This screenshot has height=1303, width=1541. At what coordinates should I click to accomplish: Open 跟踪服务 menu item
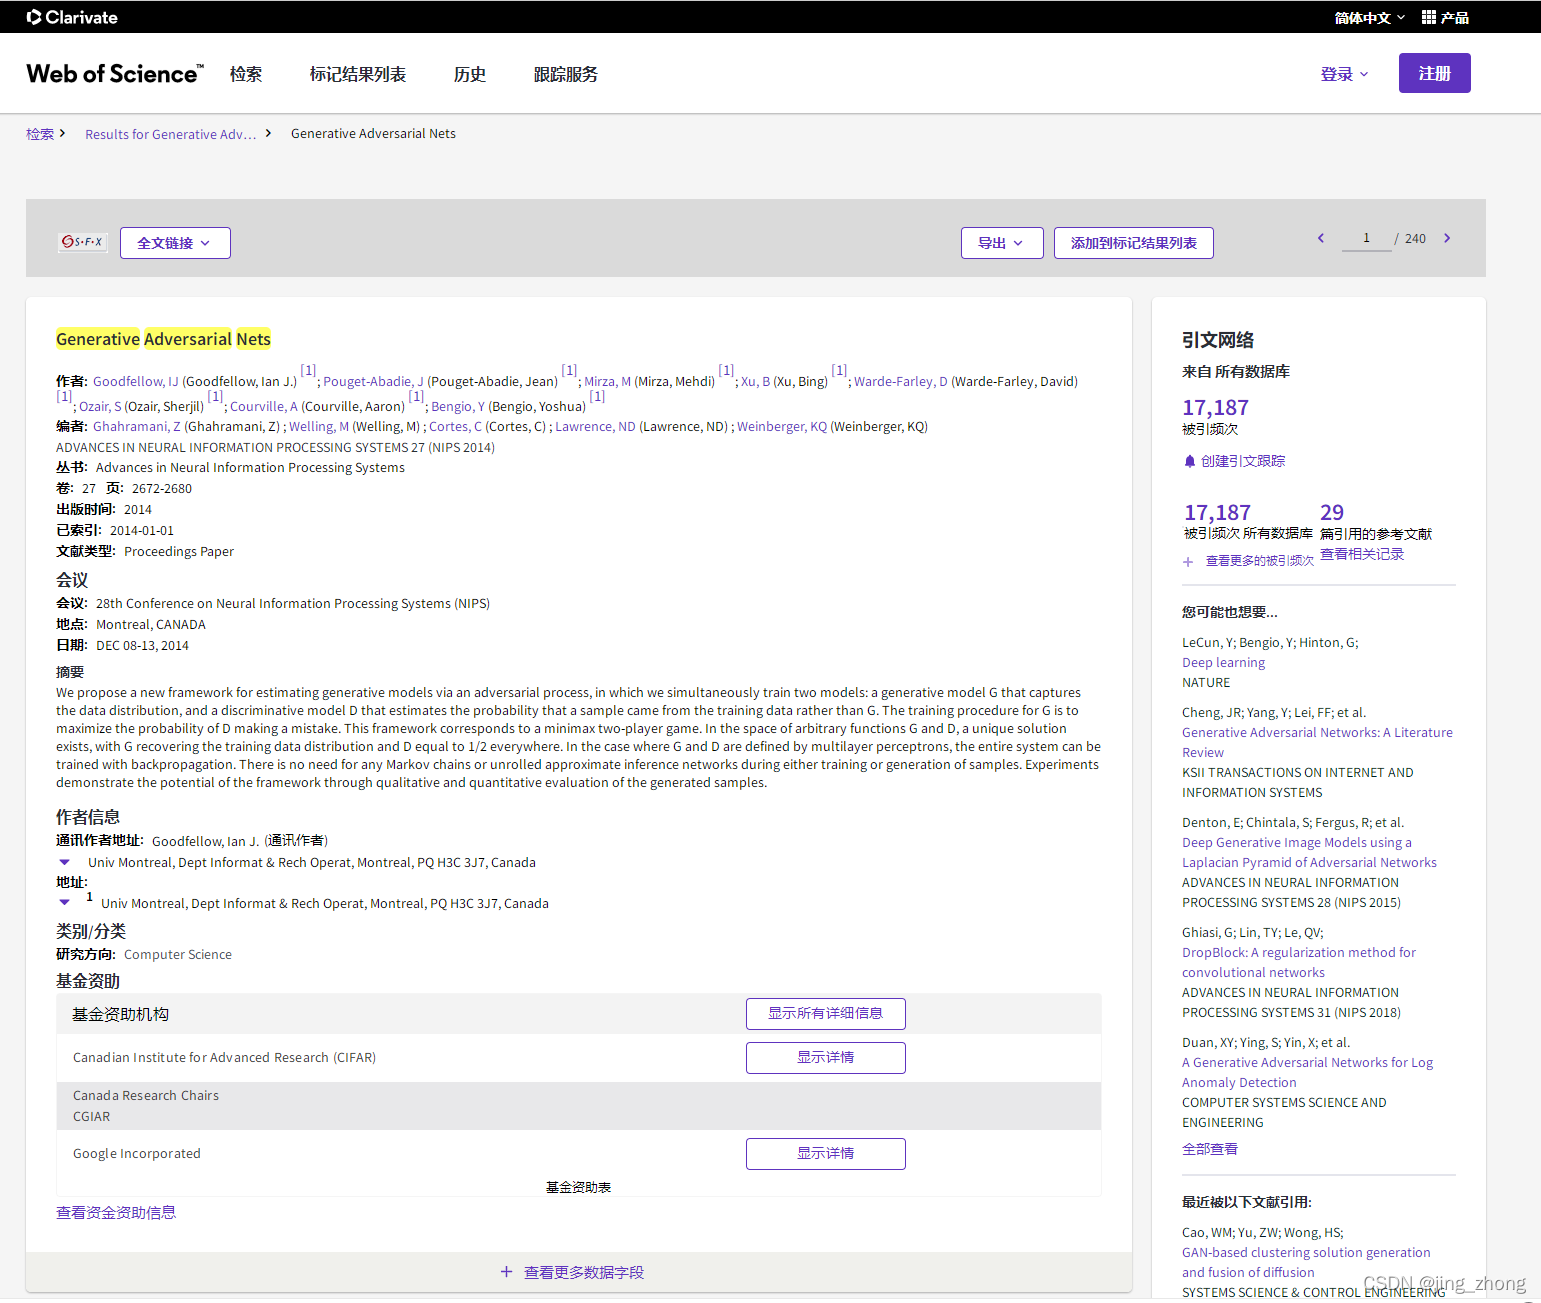pos(566,74)
